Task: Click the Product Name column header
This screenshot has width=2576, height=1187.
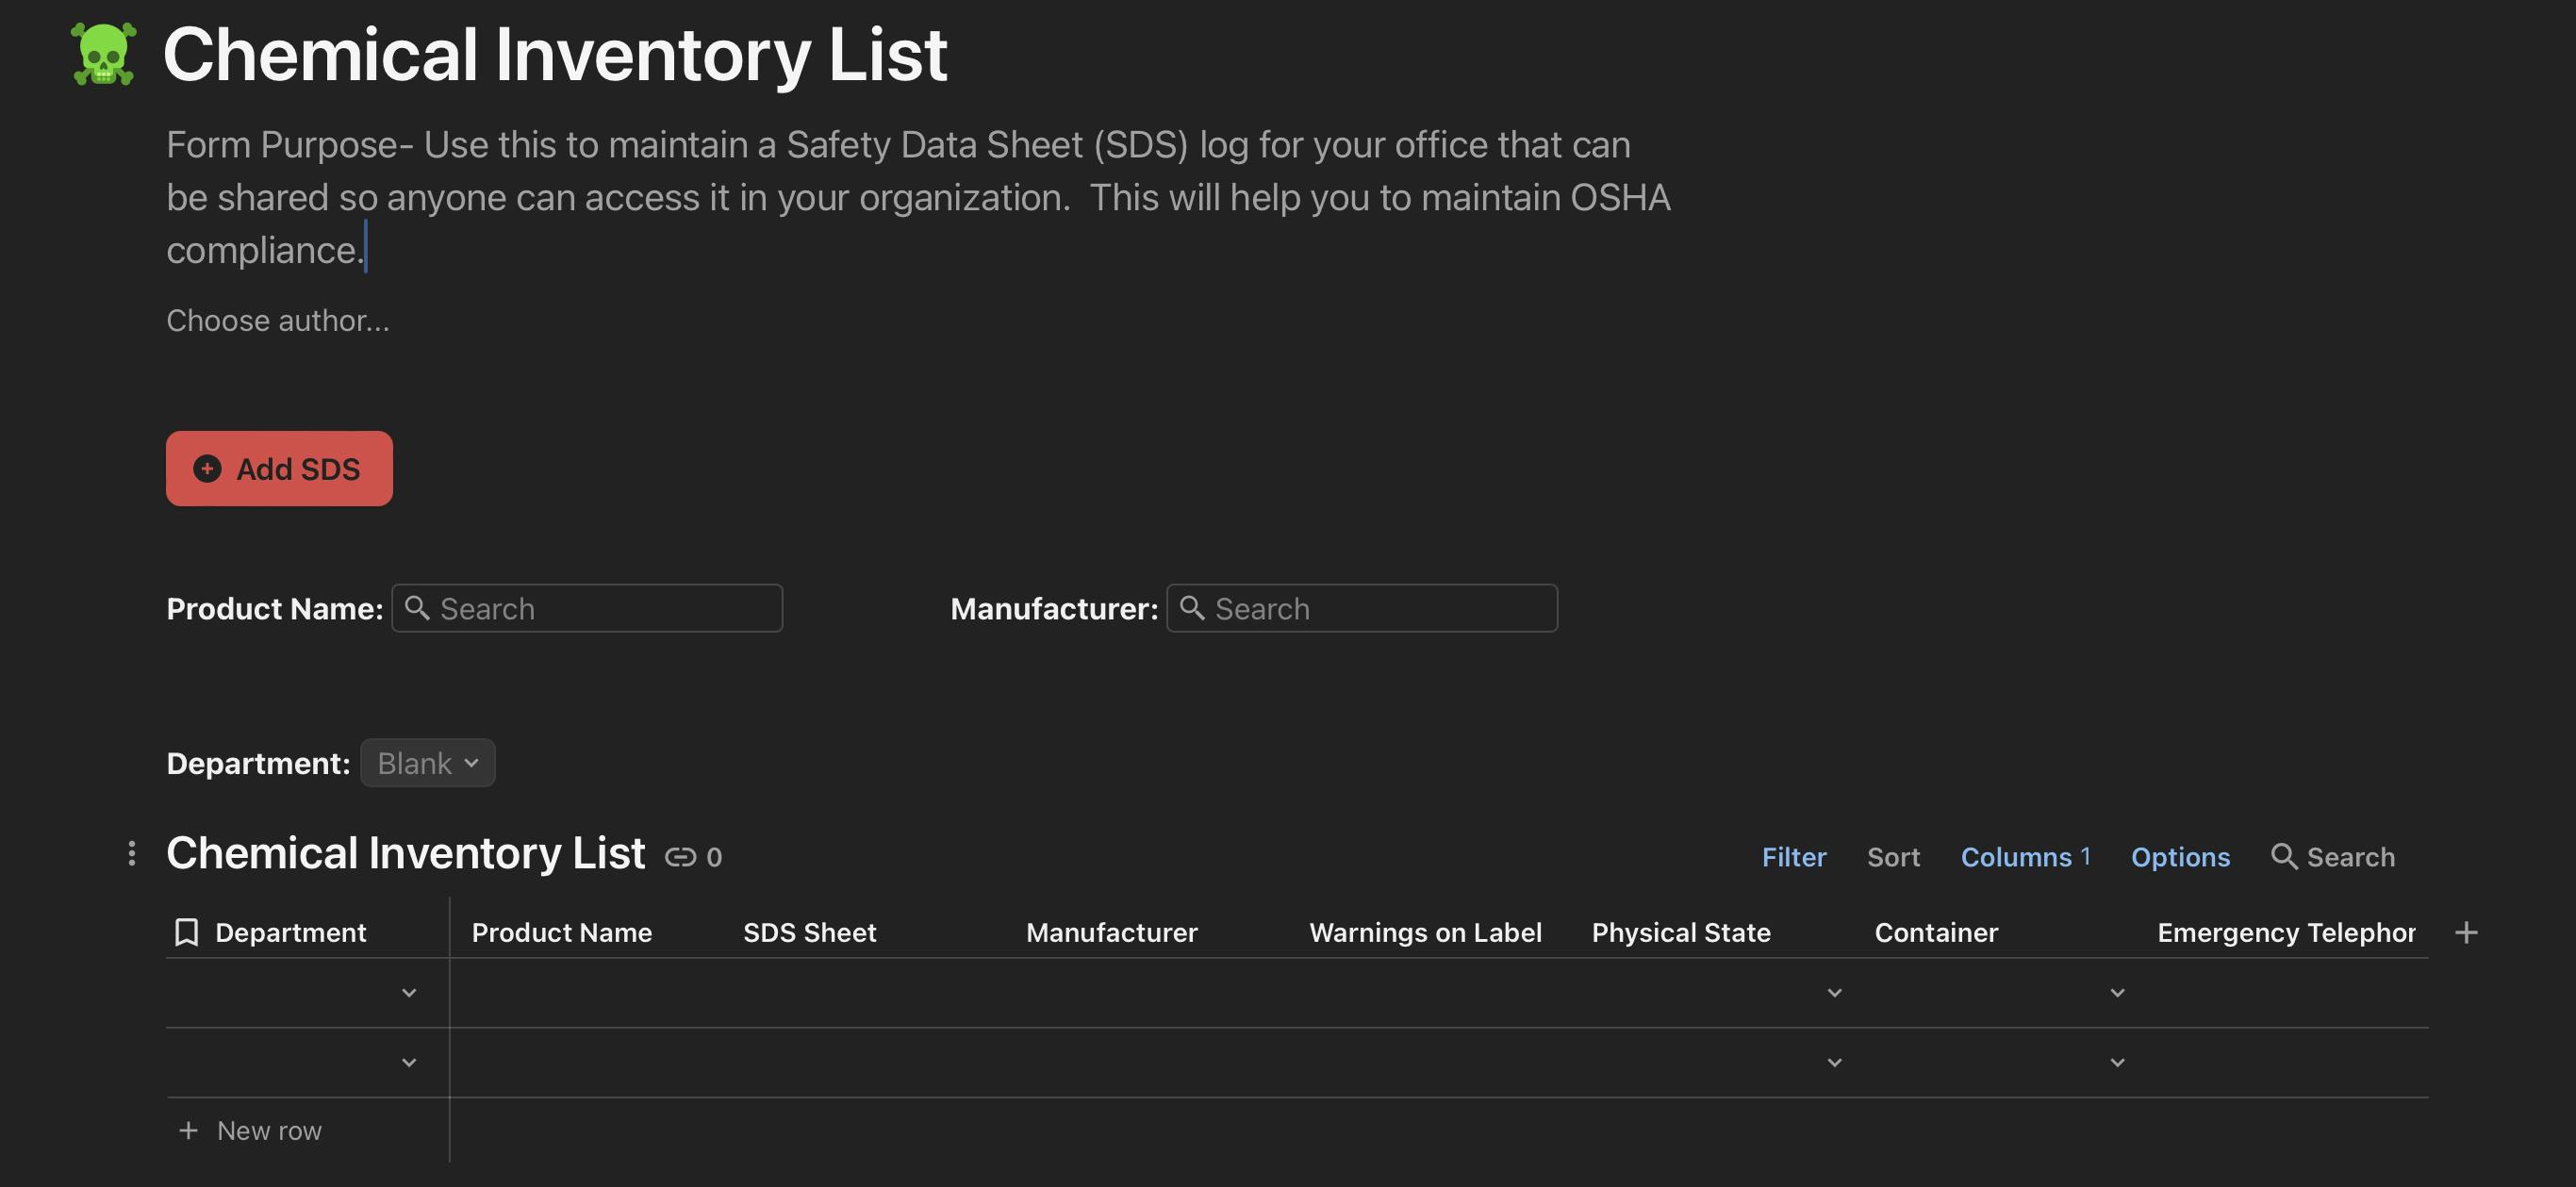Action: 562,932
